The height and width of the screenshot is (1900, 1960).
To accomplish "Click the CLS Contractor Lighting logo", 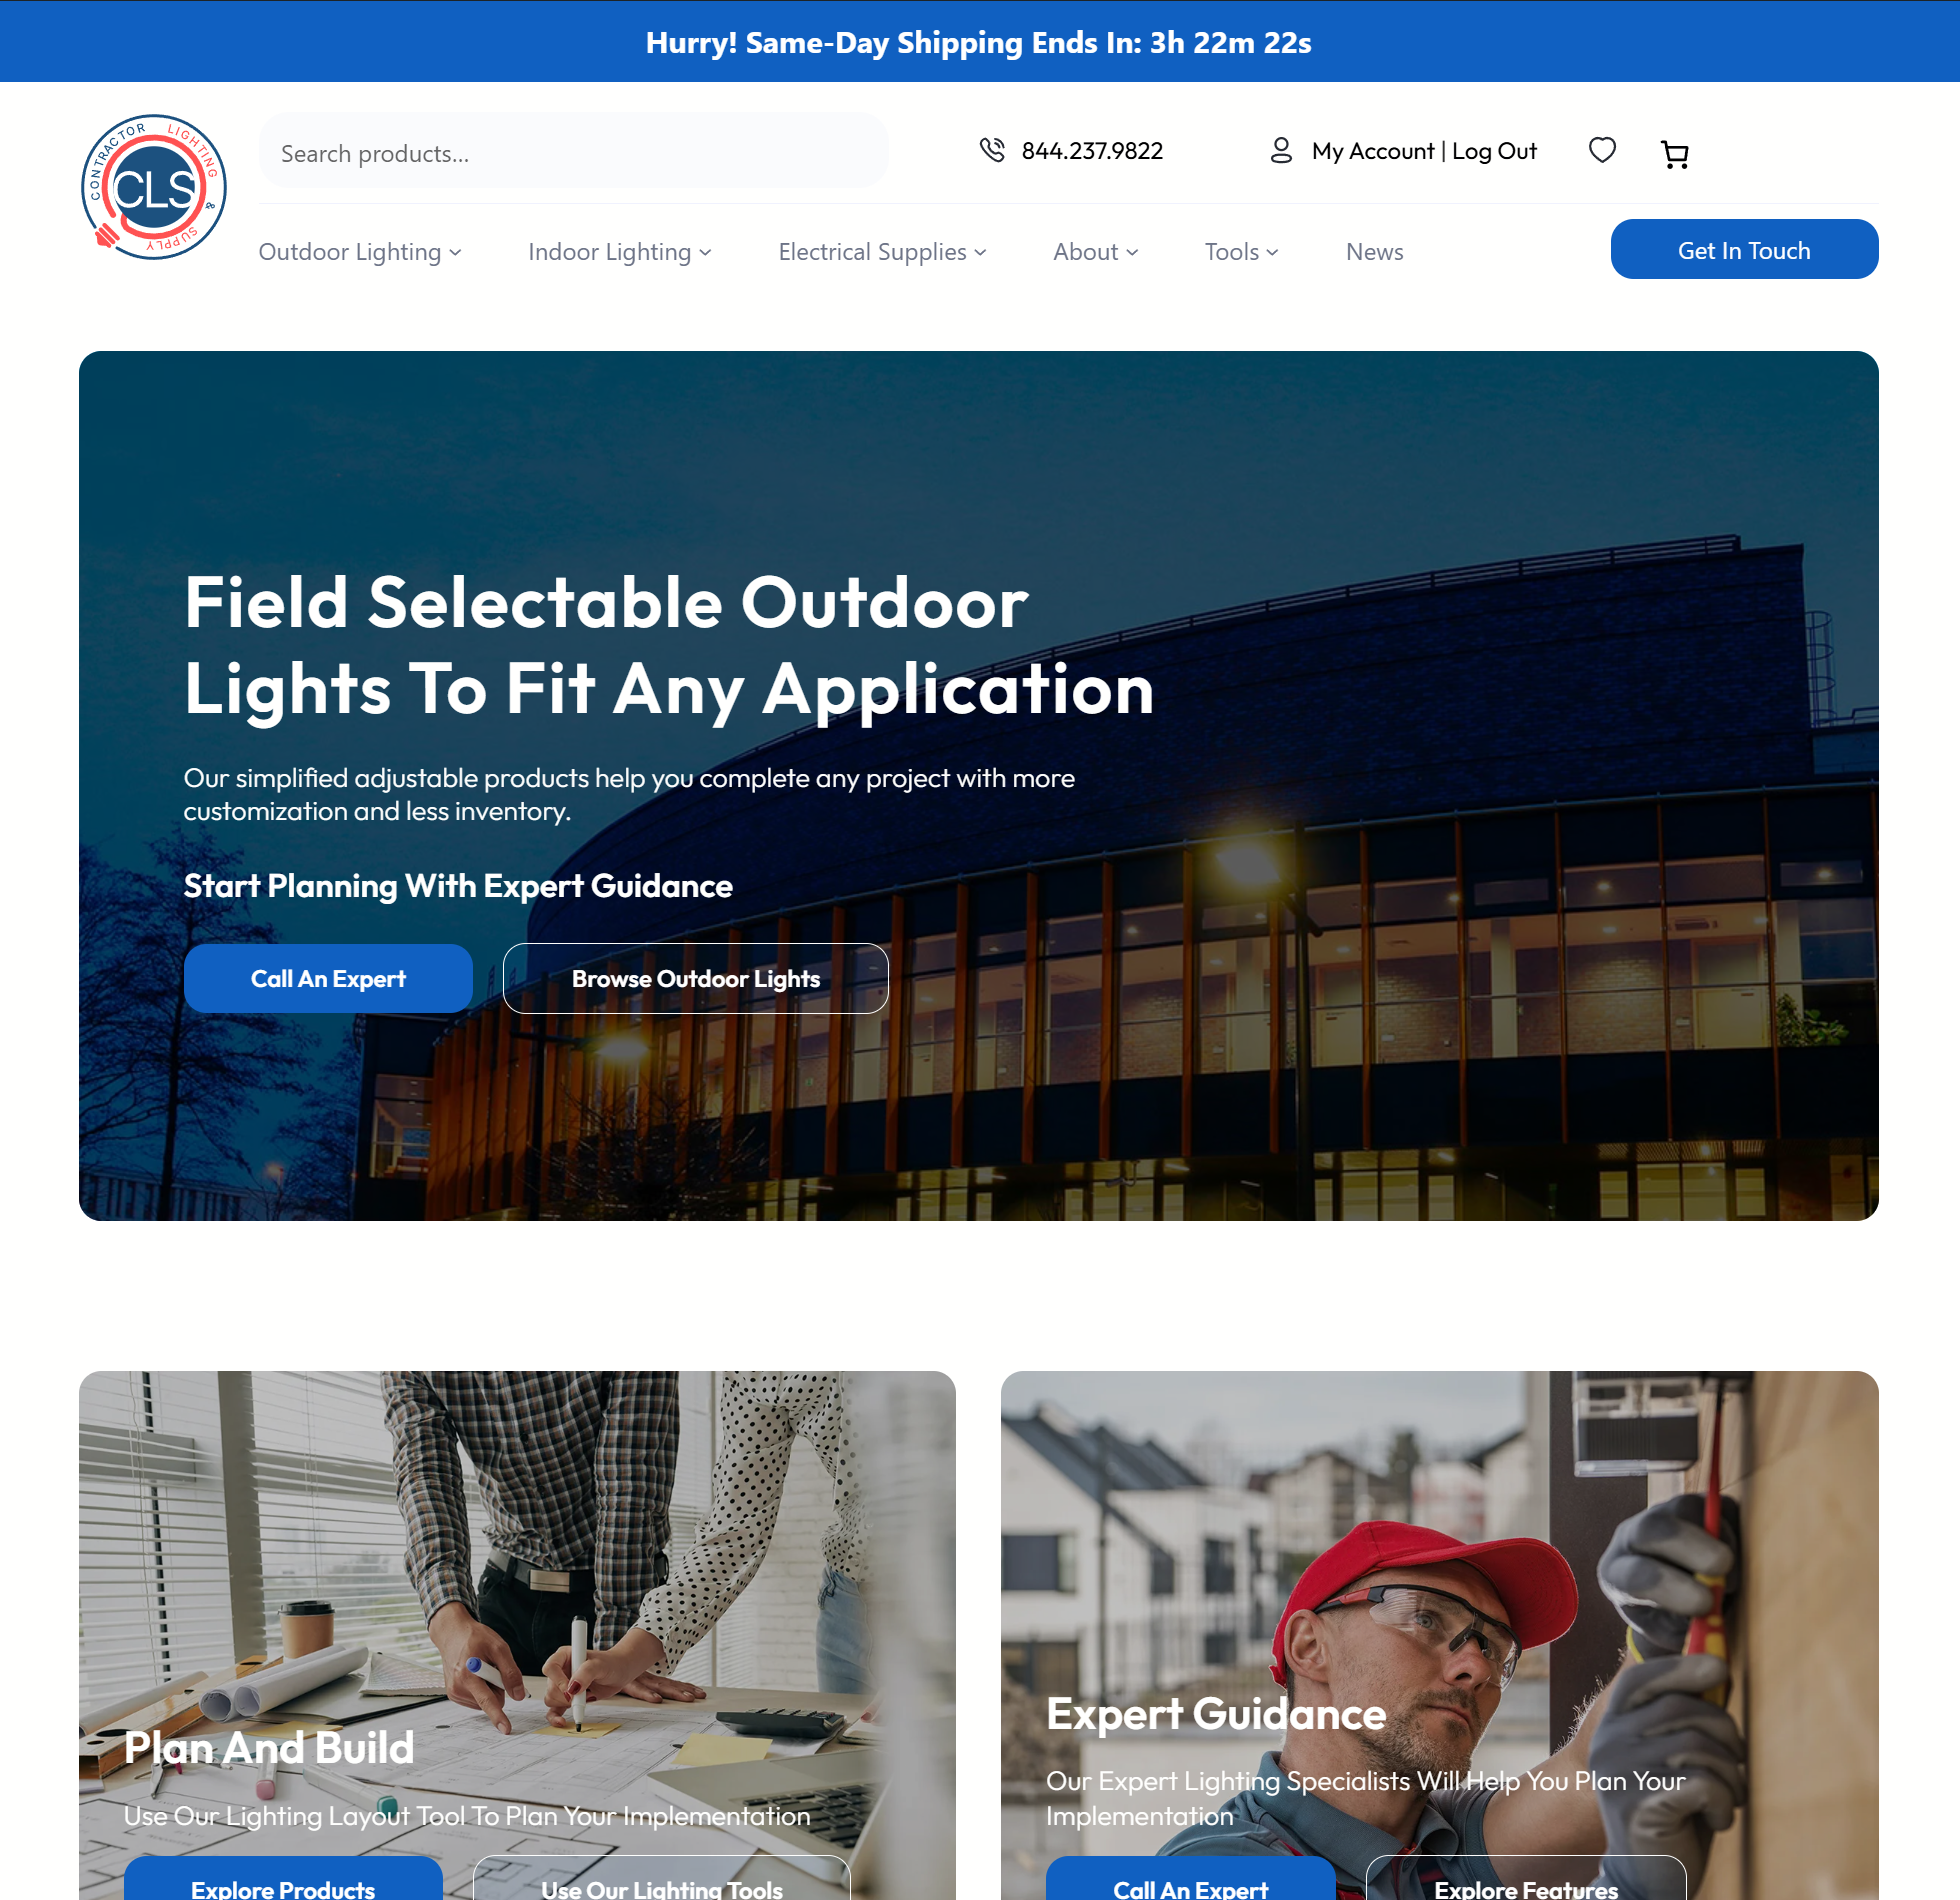I will [153, 187].
